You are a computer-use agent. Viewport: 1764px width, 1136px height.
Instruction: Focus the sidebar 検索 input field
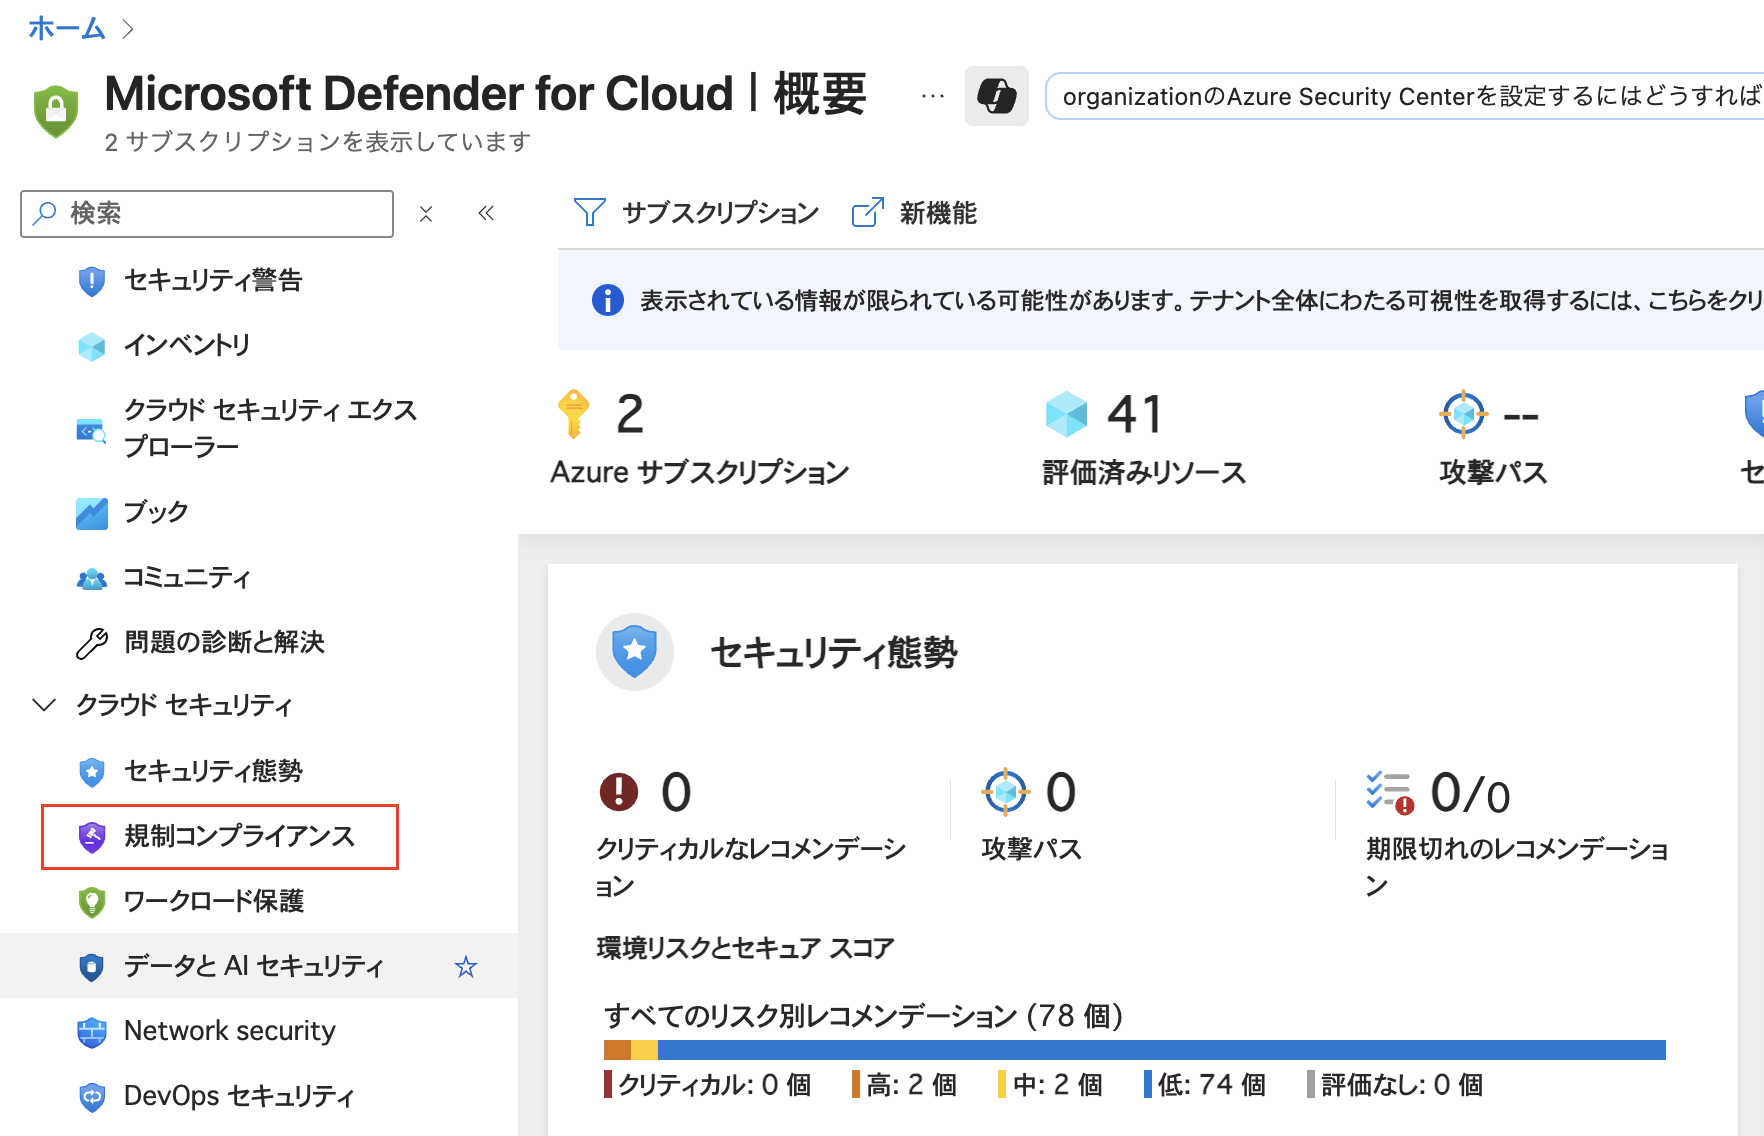(207, 214)
